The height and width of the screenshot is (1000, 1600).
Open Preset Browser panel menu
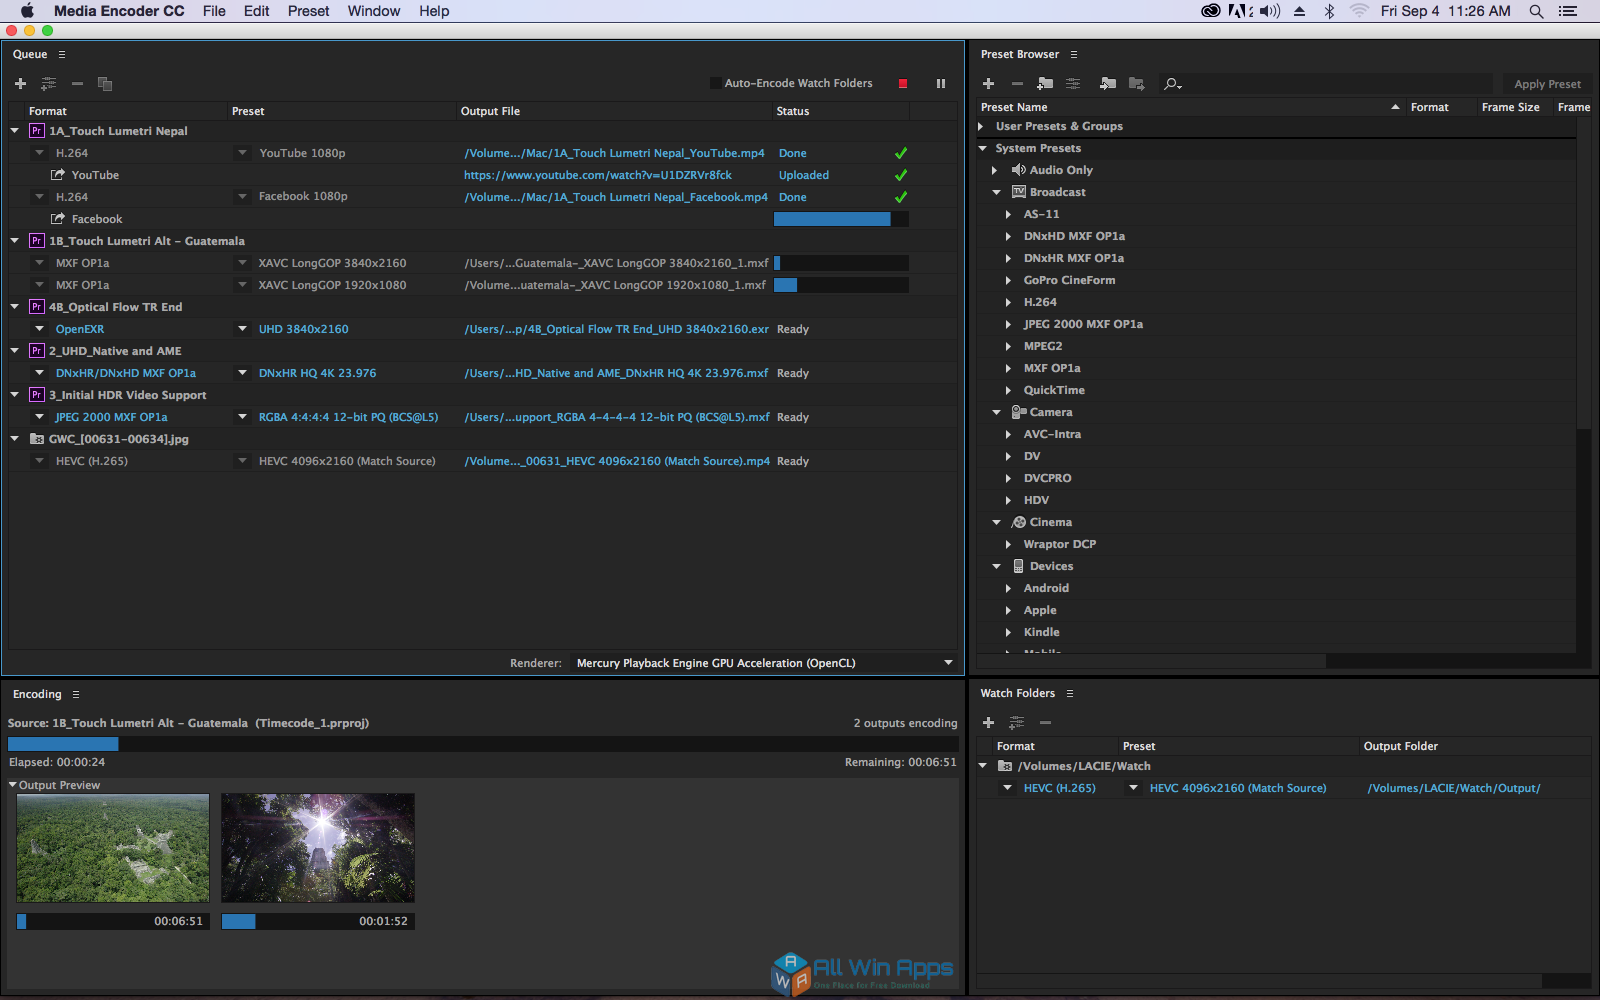(1074, 55)
